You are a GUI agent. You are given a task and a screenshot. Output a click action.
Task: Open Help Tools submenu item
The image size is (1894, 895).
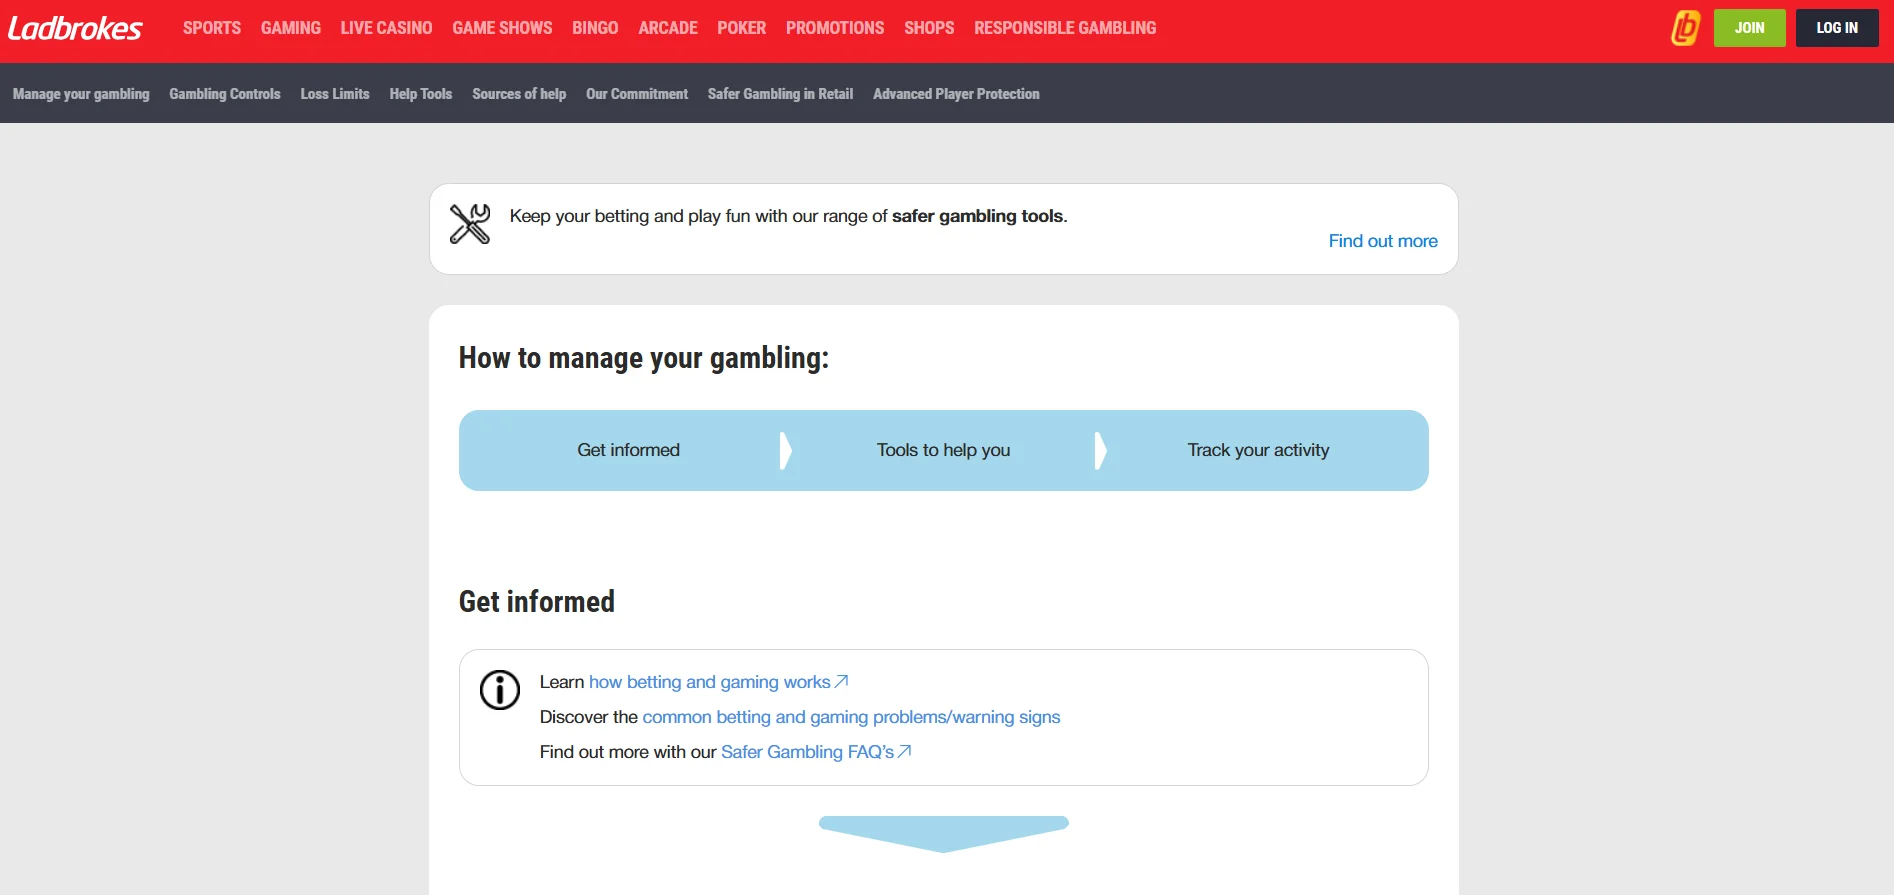point(421,94)
